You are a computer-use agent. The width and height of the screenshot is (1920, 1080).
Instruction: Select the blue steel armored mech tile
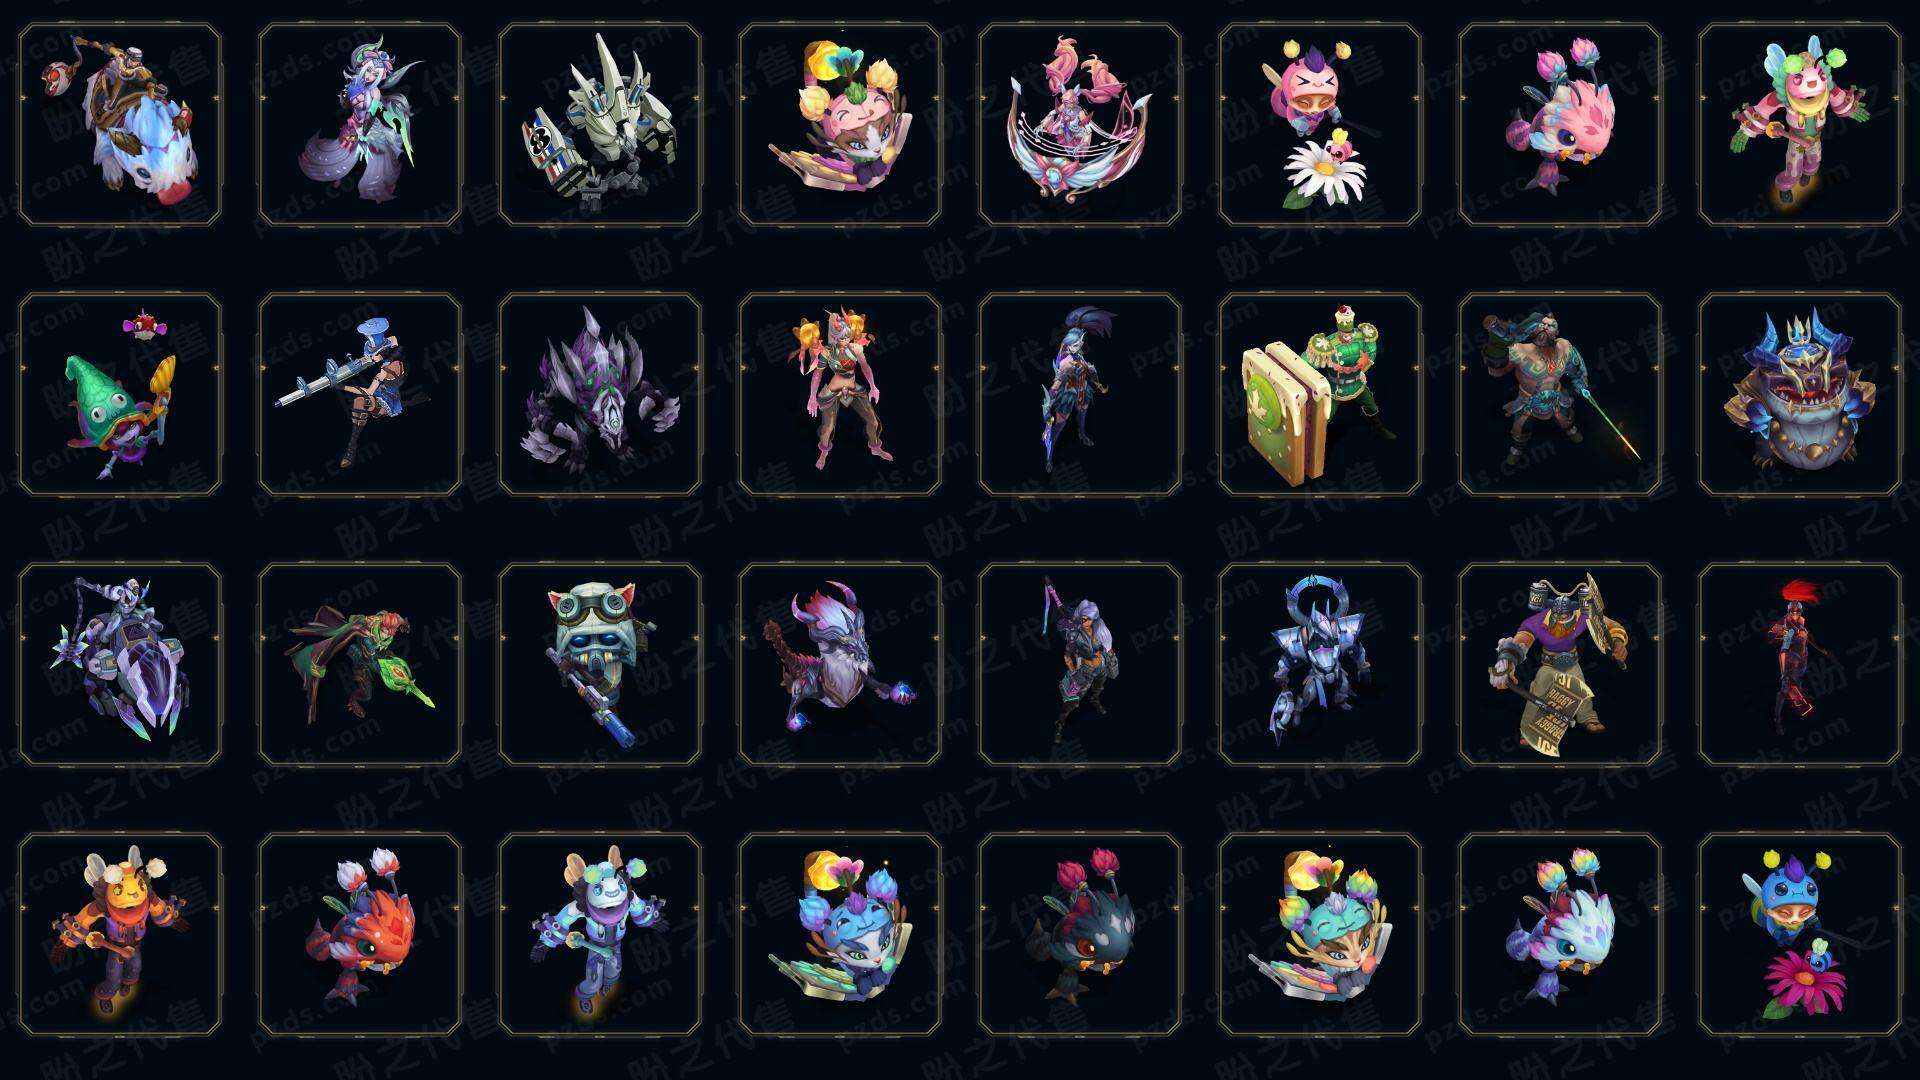point(1320,664)
